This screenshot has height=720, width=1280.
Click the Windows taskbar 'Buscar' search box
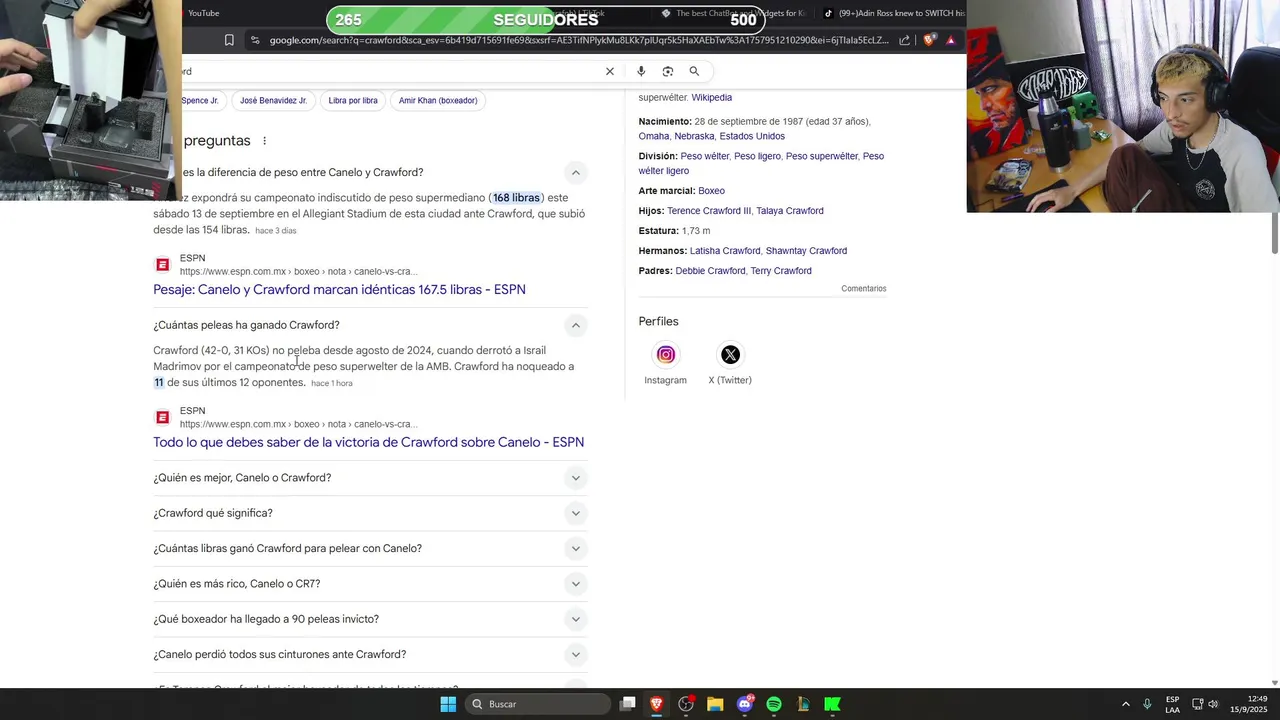click(539, 704)
